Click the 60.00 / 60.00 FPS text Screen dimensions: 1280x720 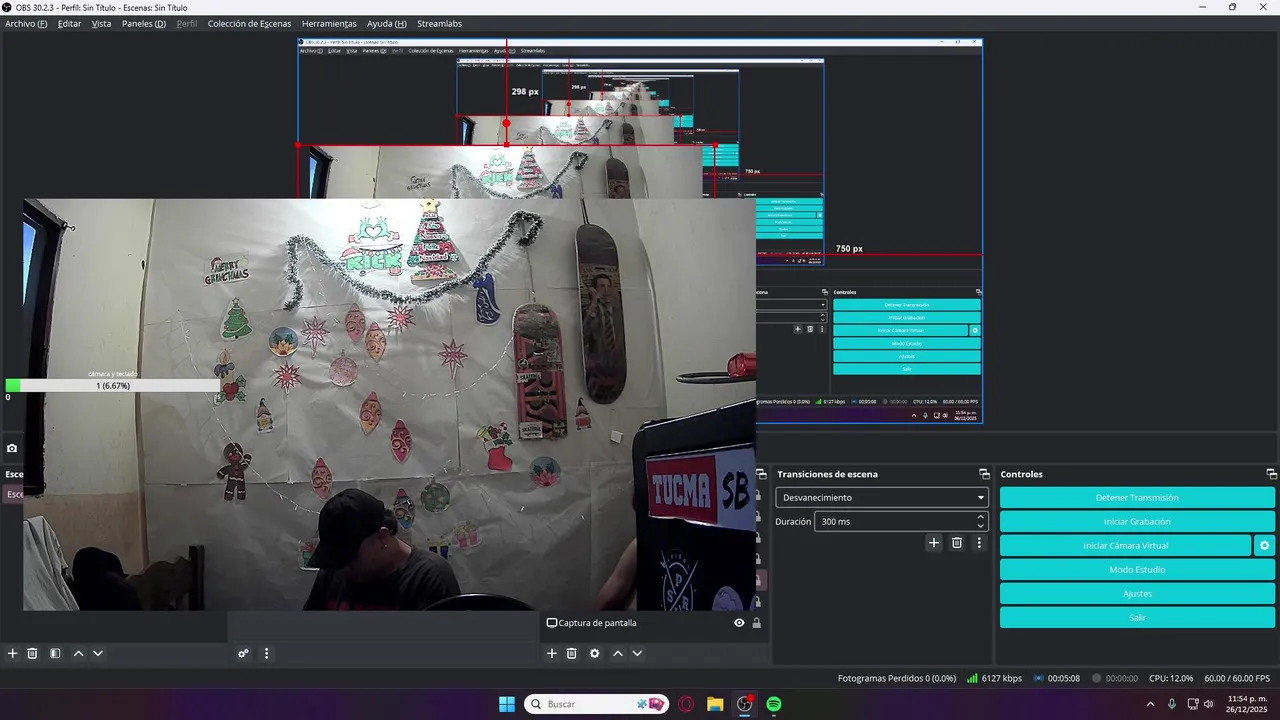[x=1237, y=678]
